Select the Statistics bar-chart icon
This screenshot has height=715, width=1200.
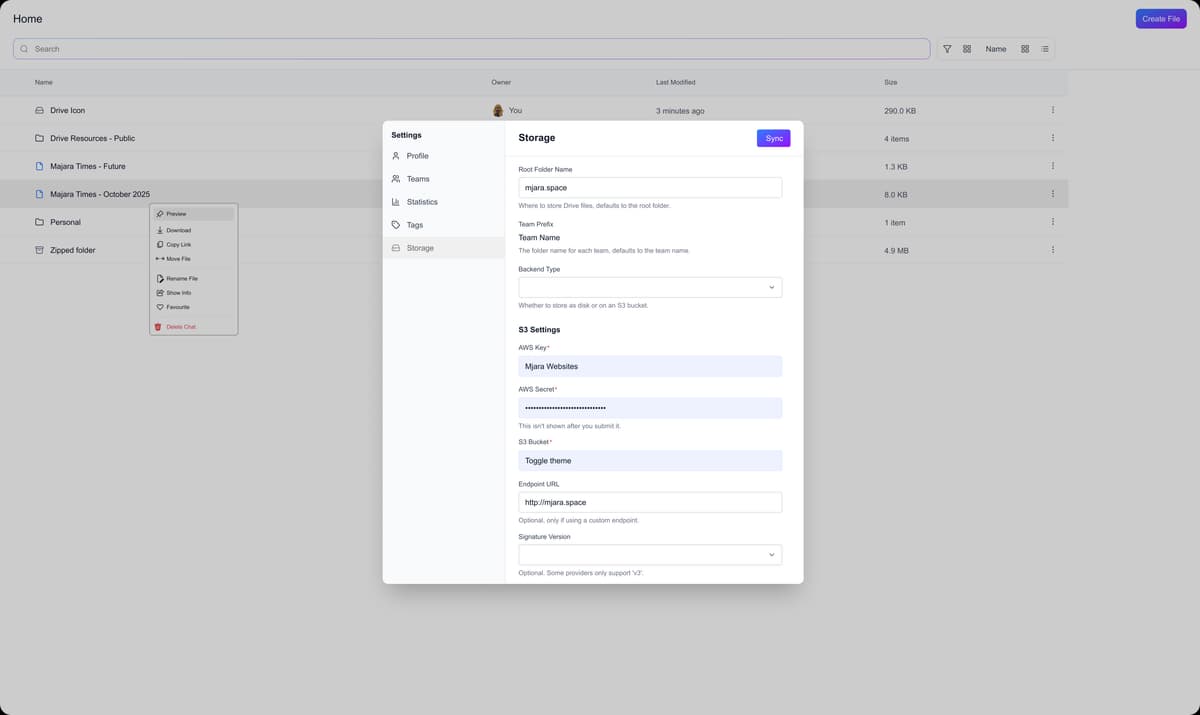[x=394, y=202]
